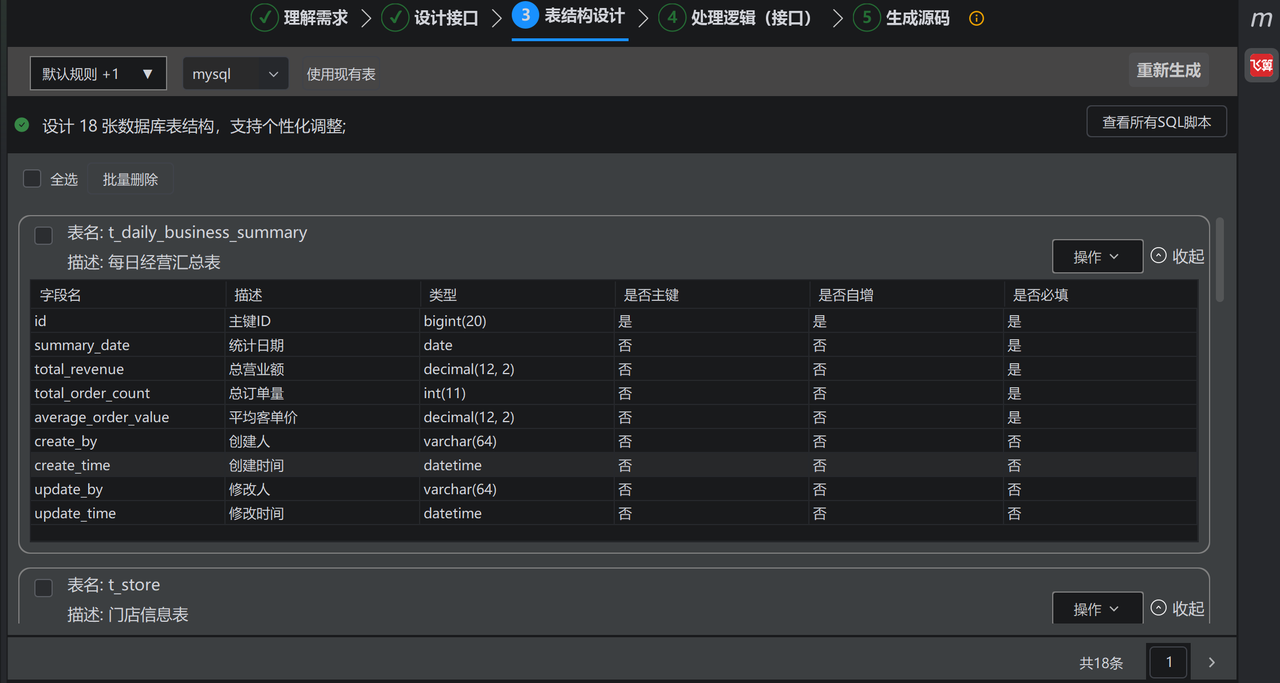Check the t_daily_business_summary table checkbox

point(44,235)
